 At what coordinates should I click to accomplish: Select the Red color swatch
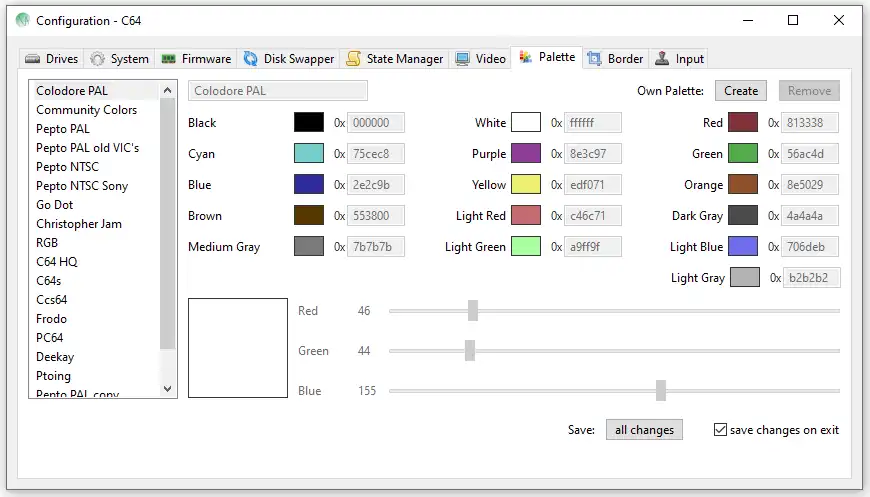743,123
